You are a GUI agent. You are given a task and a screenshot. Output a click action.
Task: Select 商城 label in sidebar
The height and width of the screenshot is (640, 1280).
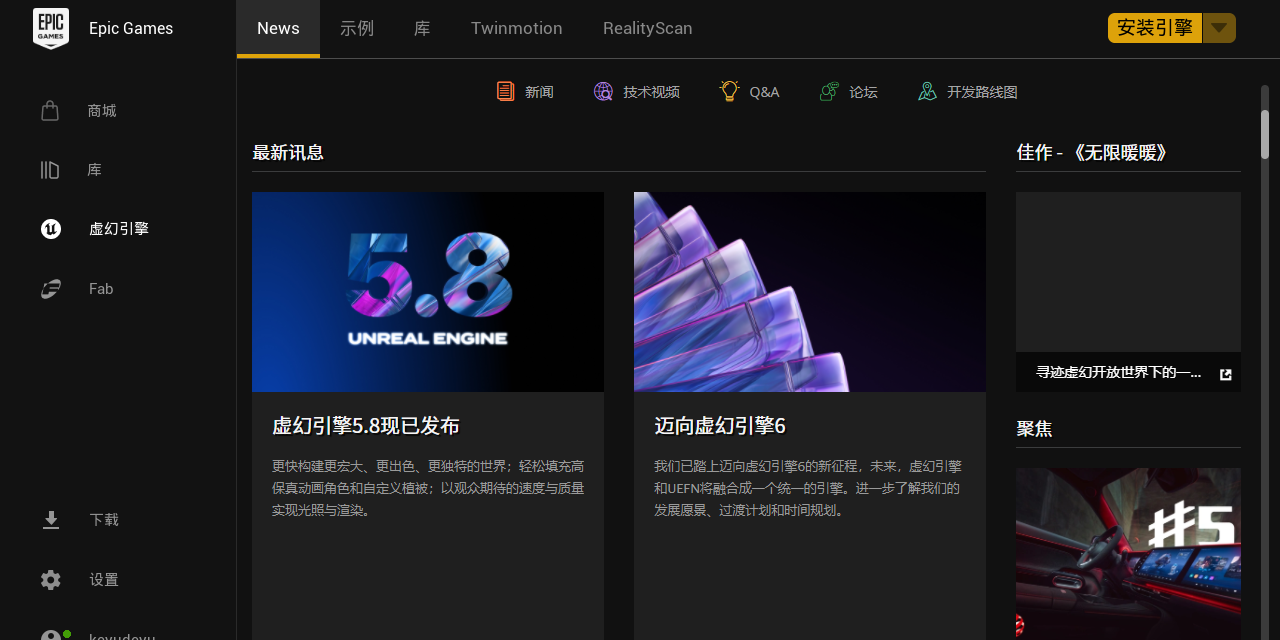click(102, 111)
